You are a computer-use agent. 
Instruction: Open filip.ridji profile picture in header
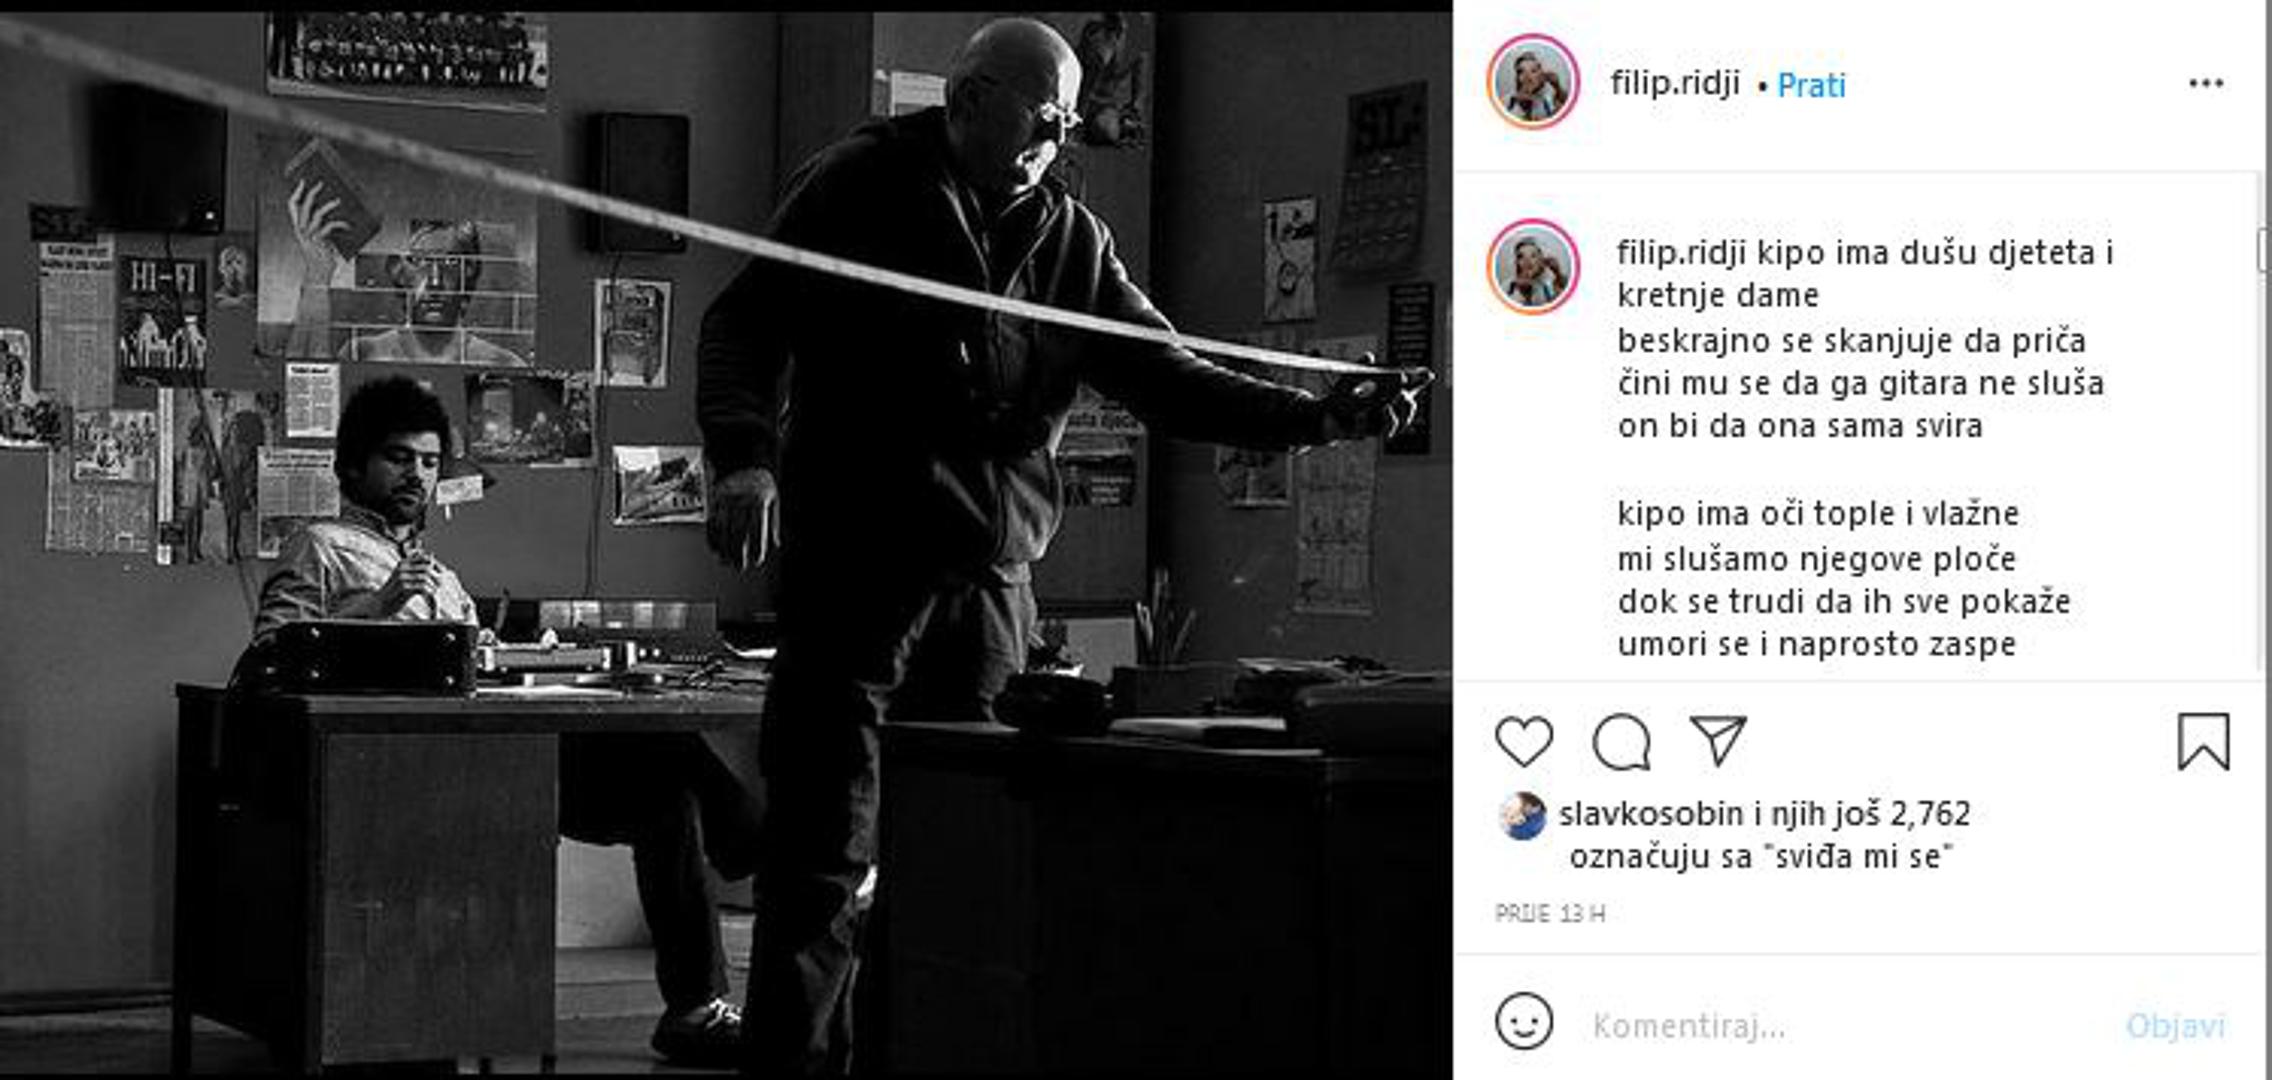(x=1533, y=82)
